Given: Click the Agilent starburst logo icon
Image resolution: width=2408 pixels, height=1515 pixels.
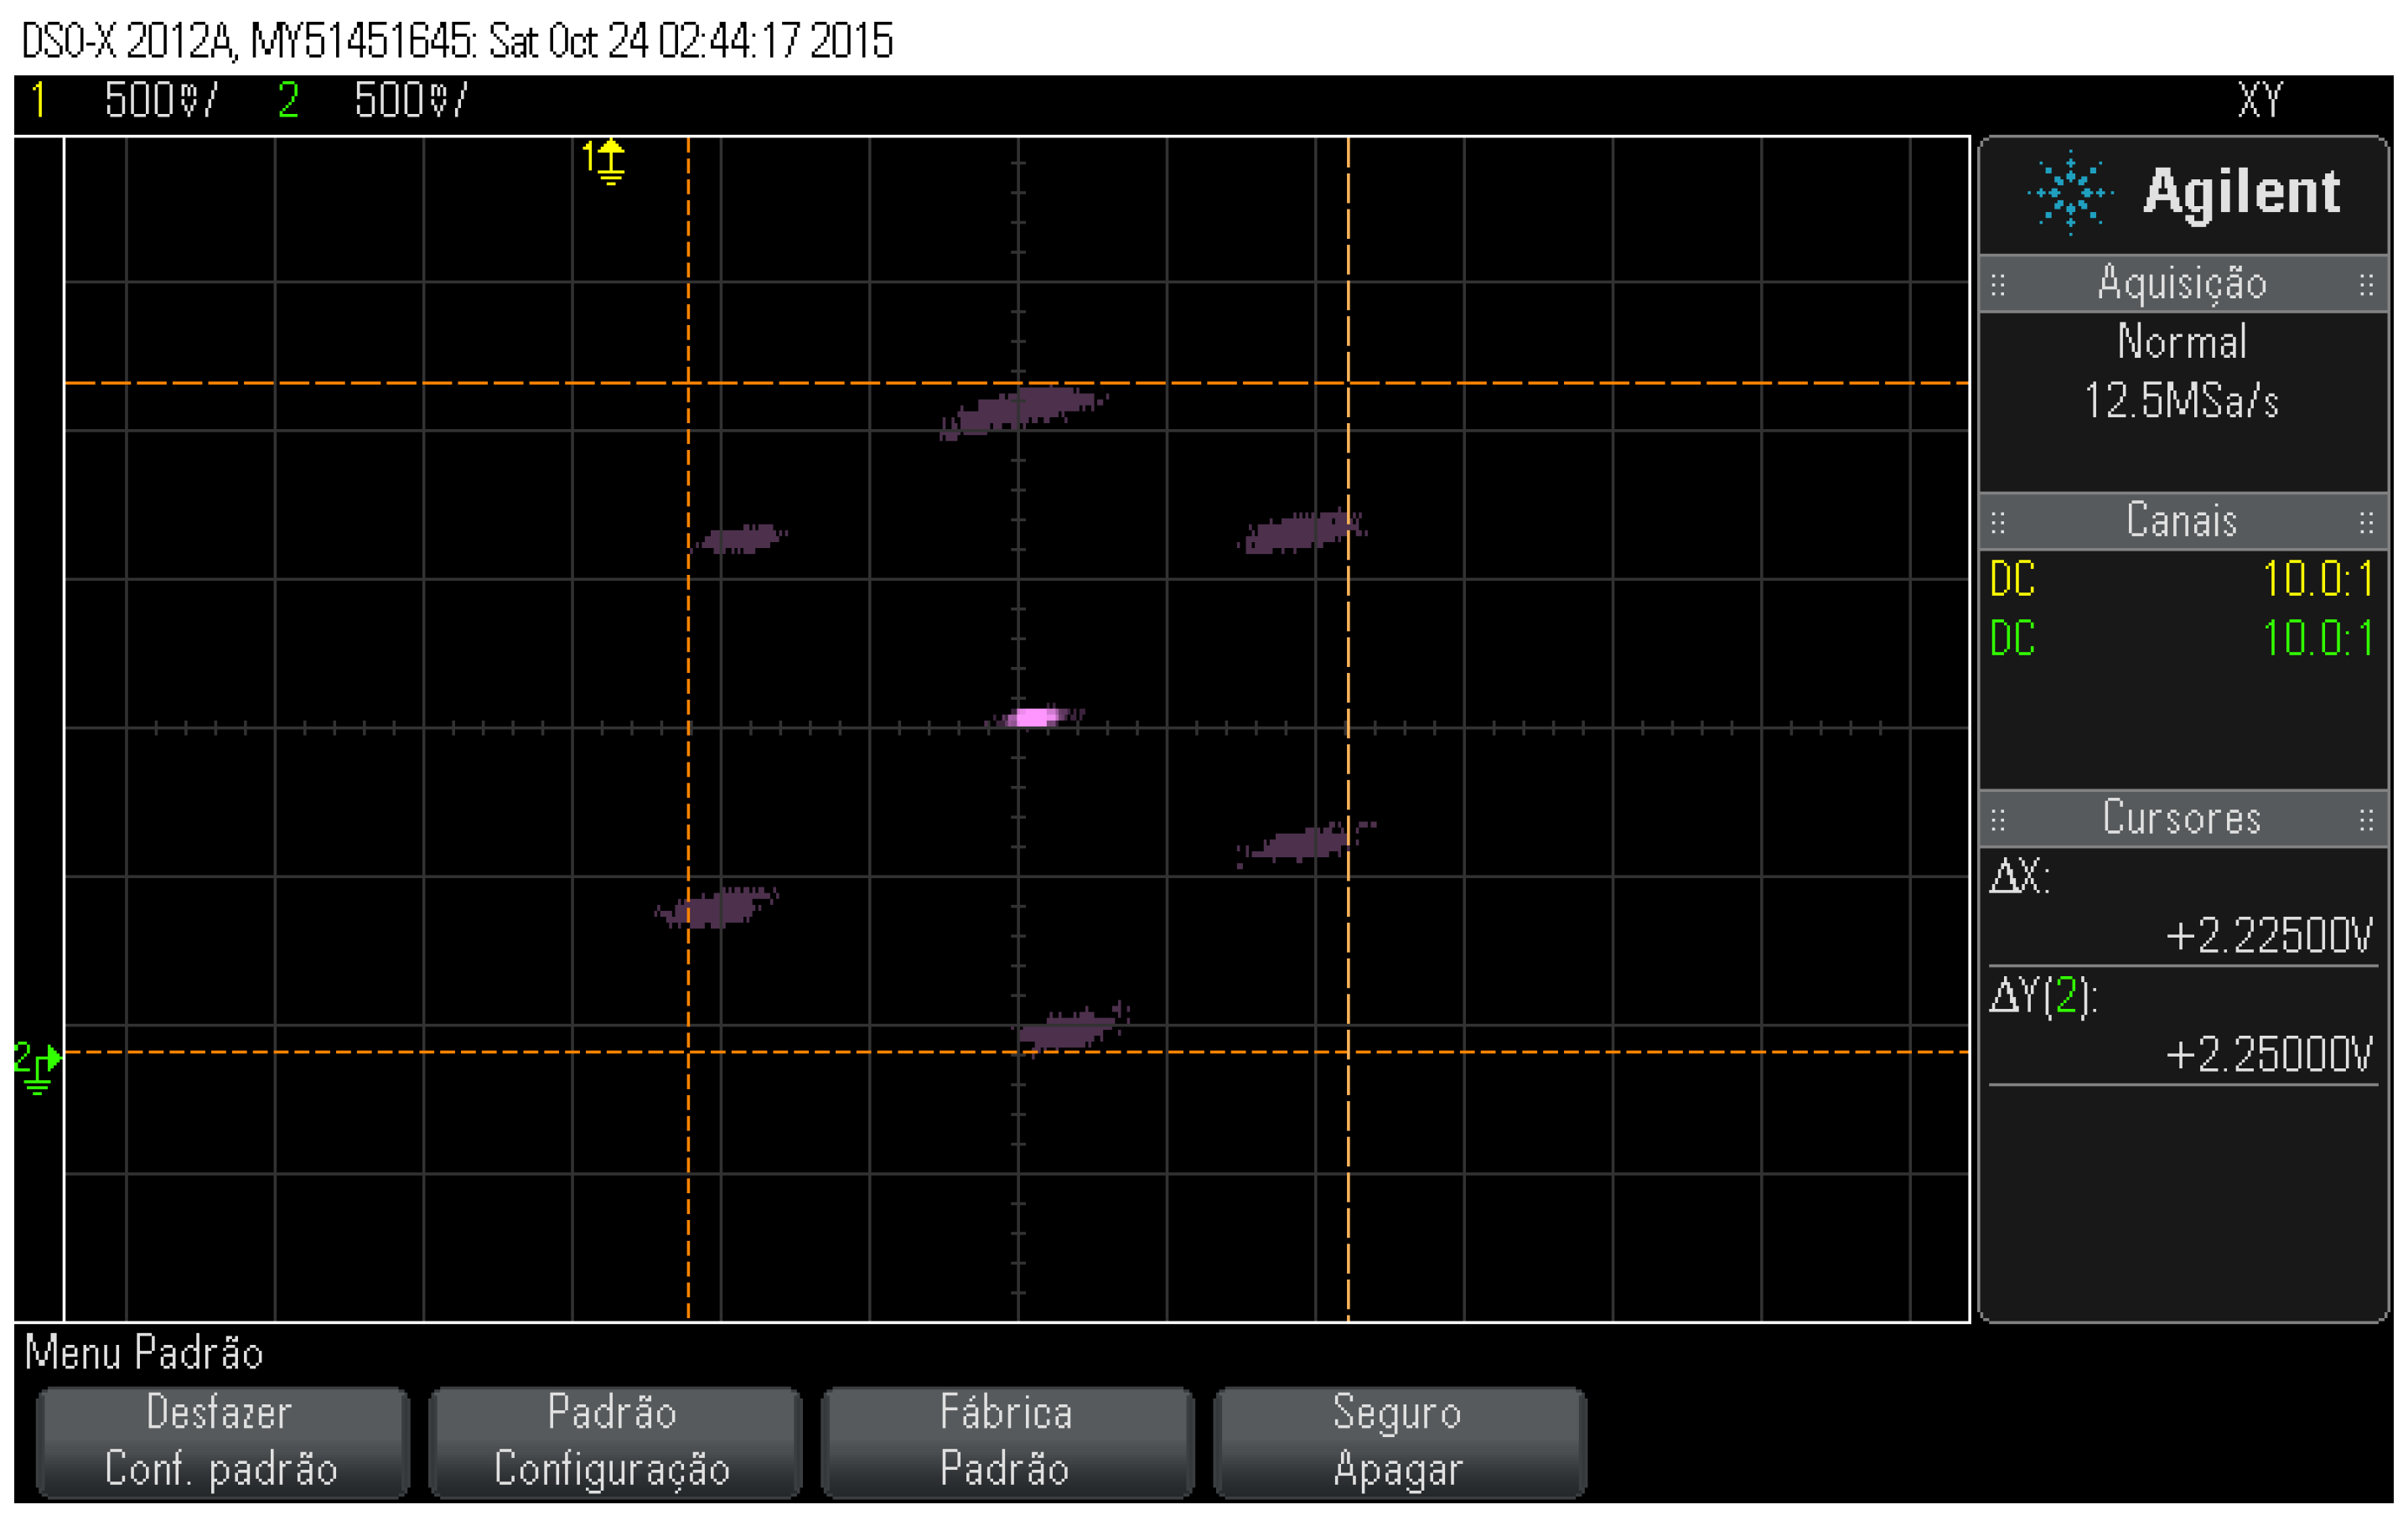Looking at the screenshot, I should point(2069,192).
